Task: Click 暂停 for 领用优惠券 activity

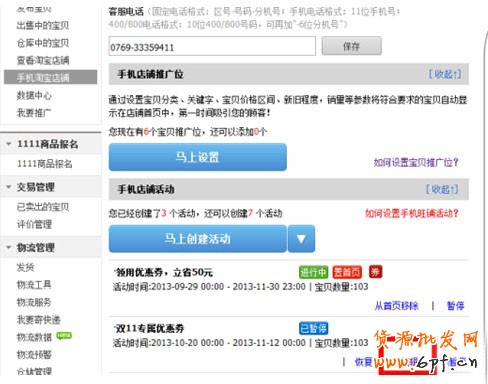Action: click(455, 306)
